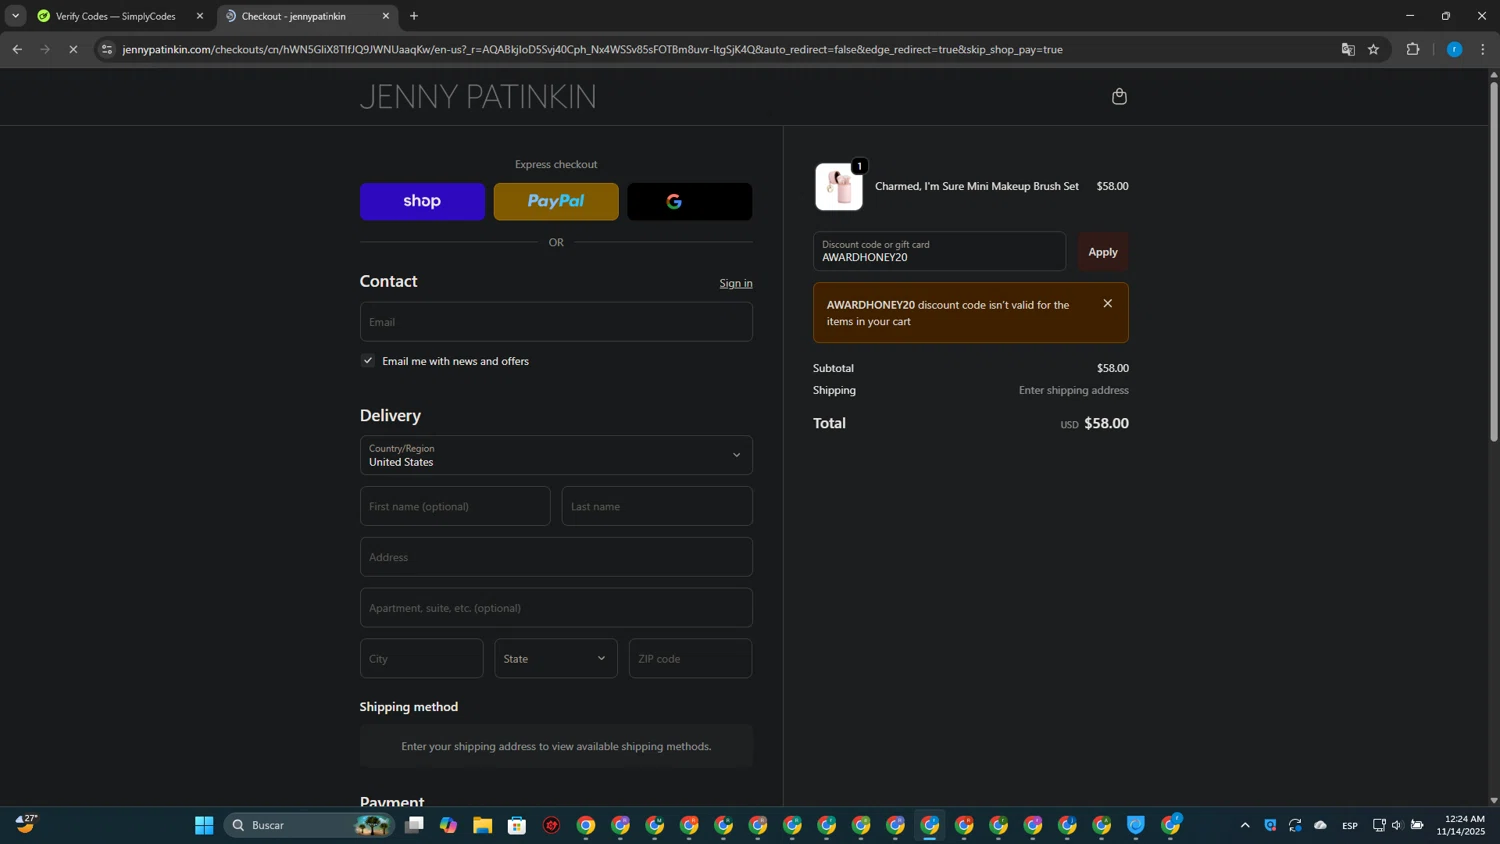The width and height of the screenshot is (1500, 844).
Task: Bookmark this page with the star icon
Action: point(1374,49)
